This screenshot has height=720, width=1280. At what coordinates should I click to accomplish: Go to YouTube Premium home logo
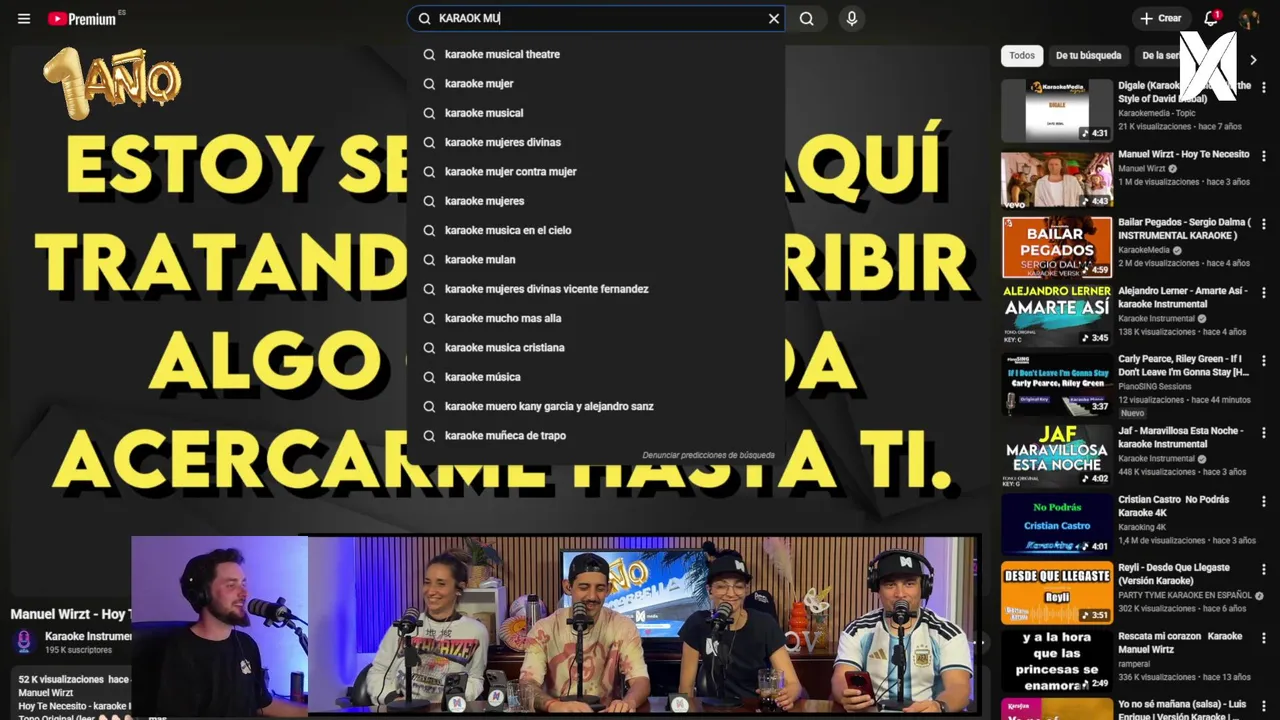tap(82, 18)
